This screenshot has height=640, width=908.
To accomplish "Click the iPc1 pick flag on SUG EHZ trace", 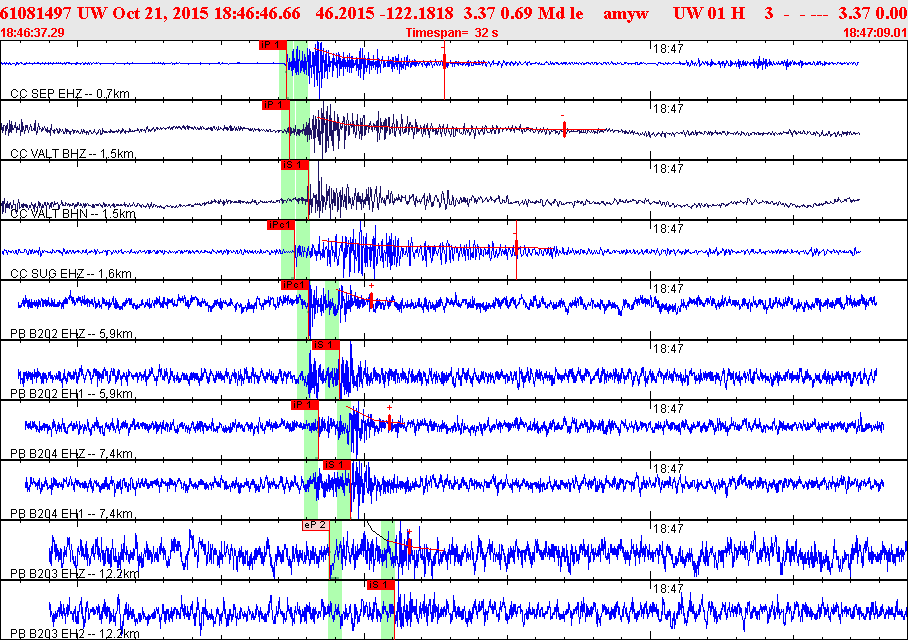I will tap(281, 225).
